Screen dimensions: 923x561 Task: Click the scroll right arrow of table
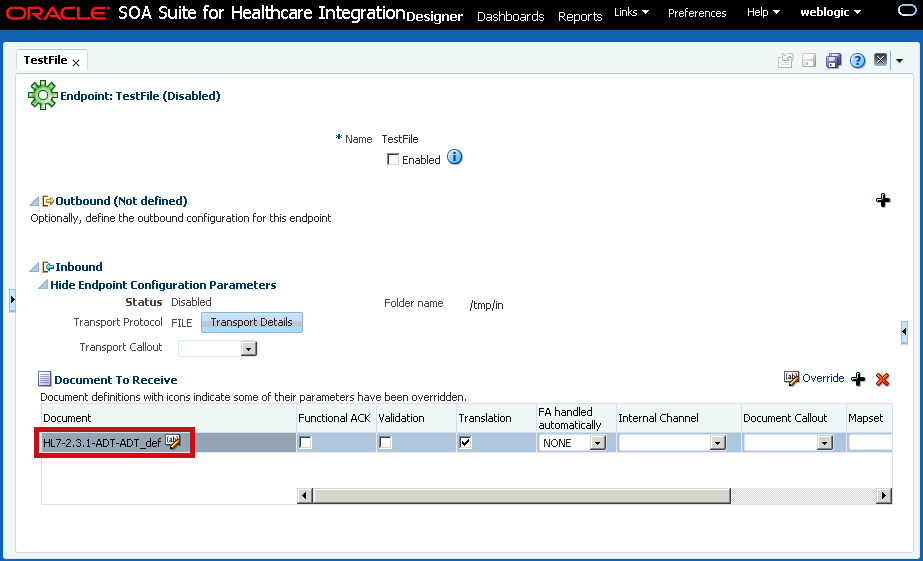coord(884,496)
